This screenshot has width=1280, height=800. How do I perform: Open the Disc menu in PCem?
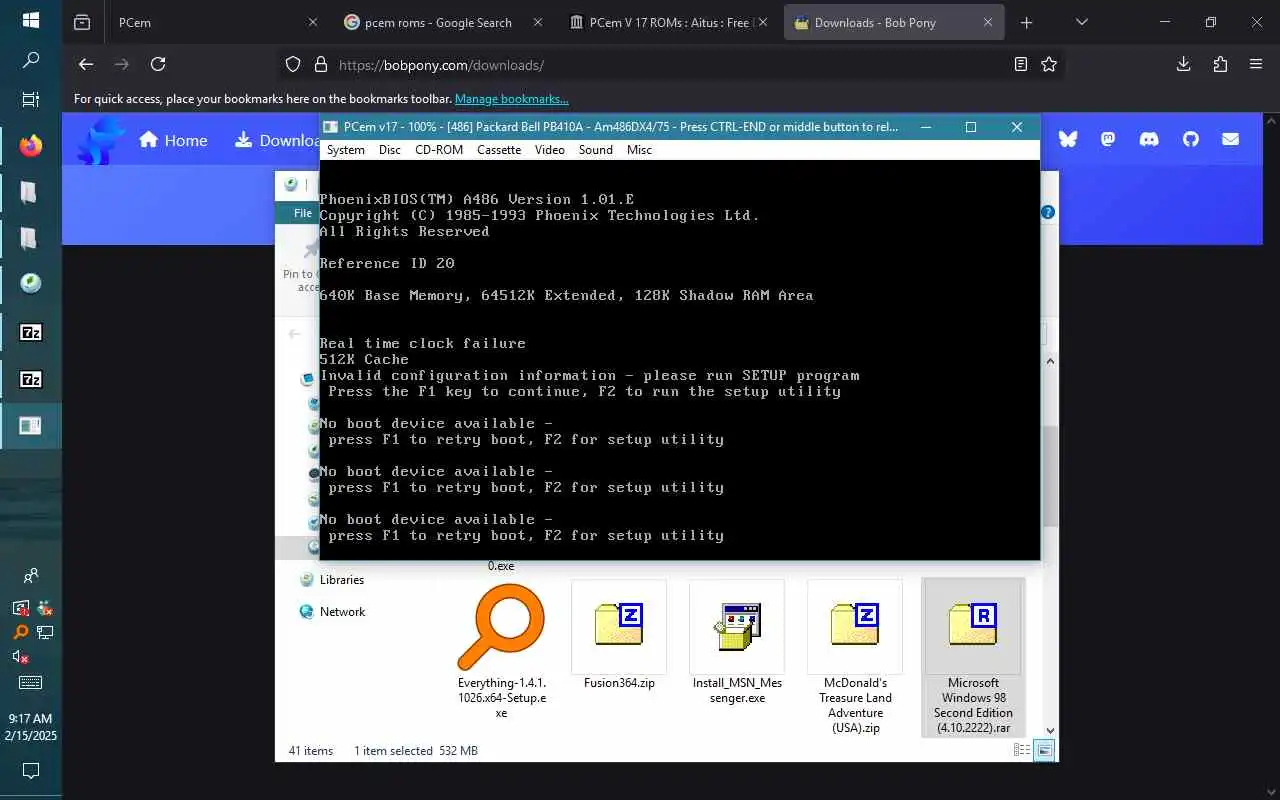(390, 150)
